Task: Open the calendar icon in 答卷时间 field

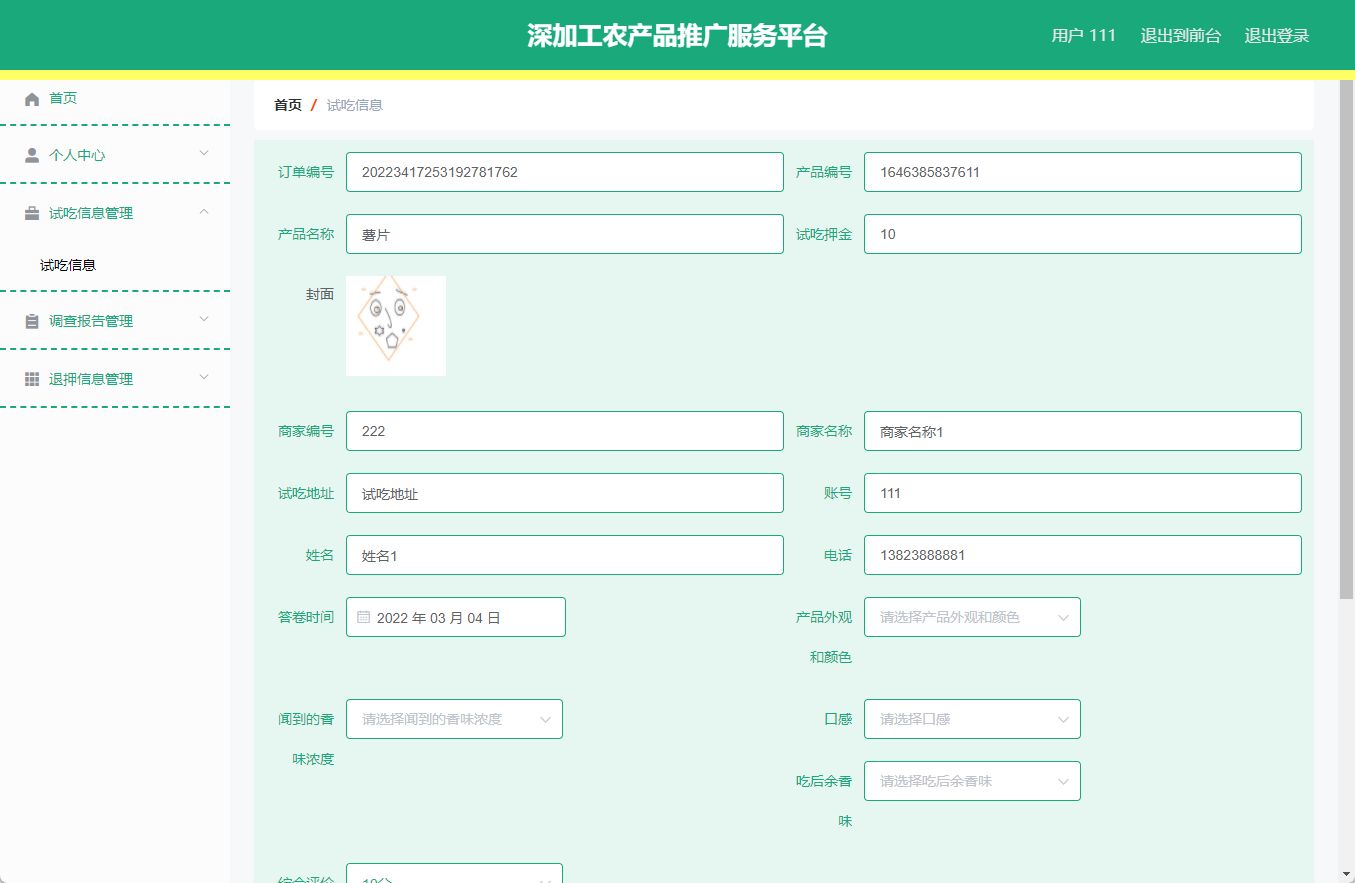Action: point(362,617)
